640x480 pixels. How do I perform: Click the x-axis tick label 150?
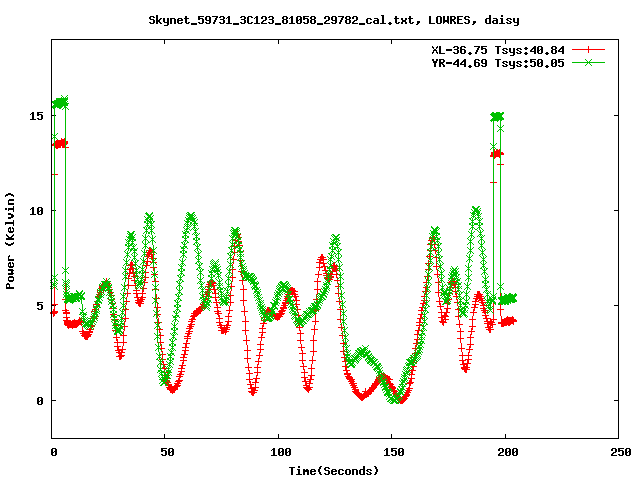pos(394,452)
